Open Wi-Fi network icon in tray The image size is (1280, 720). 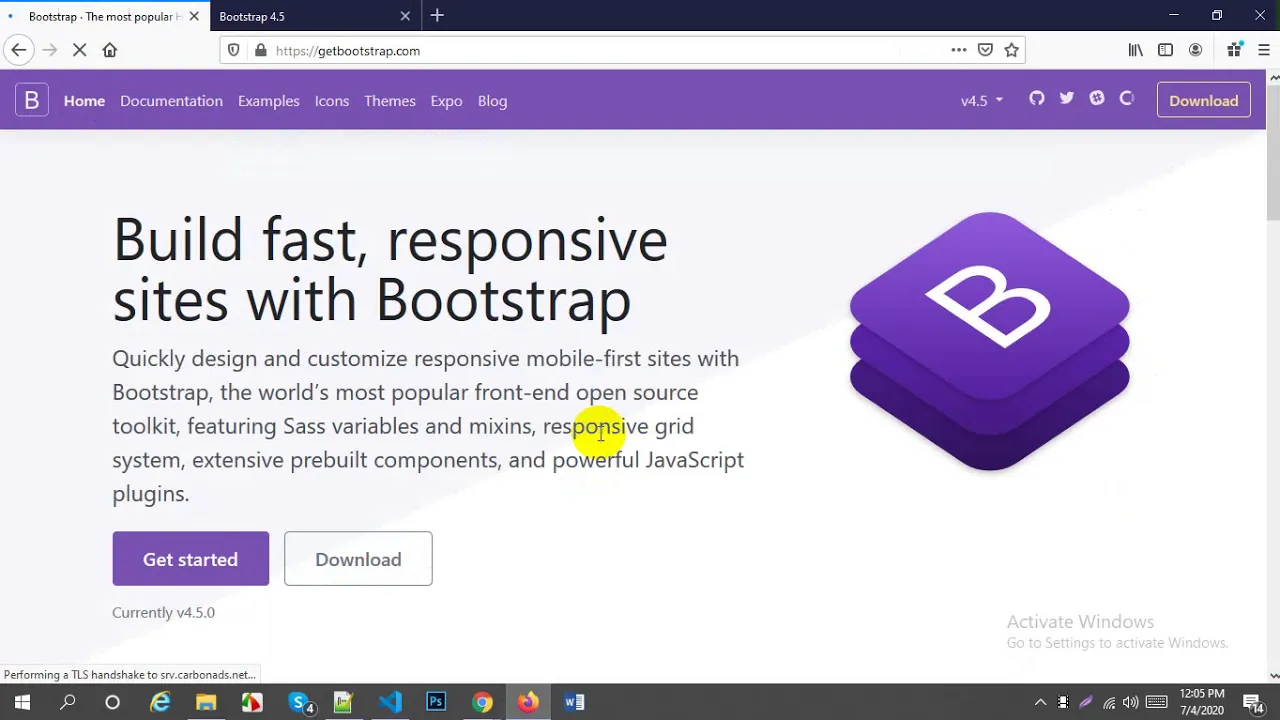1109,702
